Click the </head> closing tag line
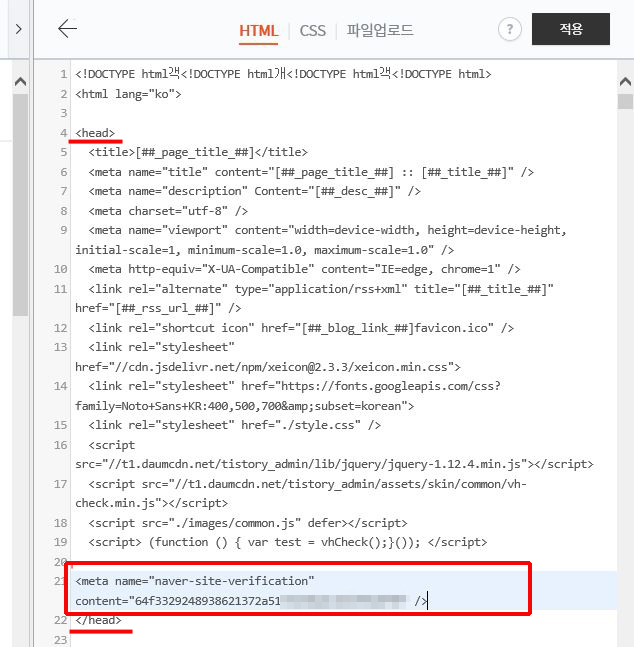 (98, 620)
